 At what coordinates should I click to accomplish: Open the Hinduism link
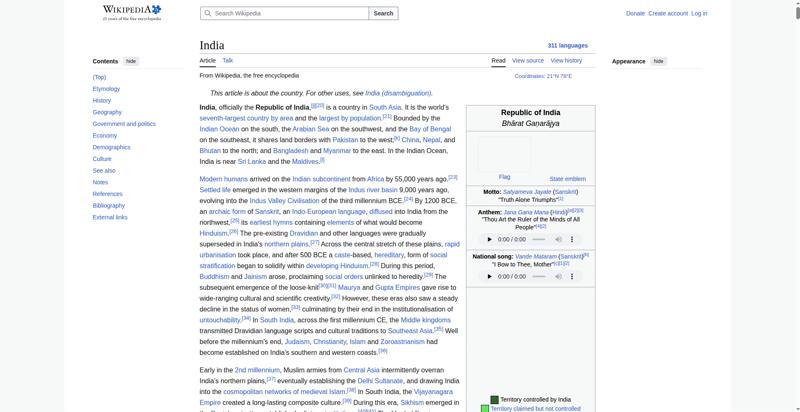pos(213,234)
